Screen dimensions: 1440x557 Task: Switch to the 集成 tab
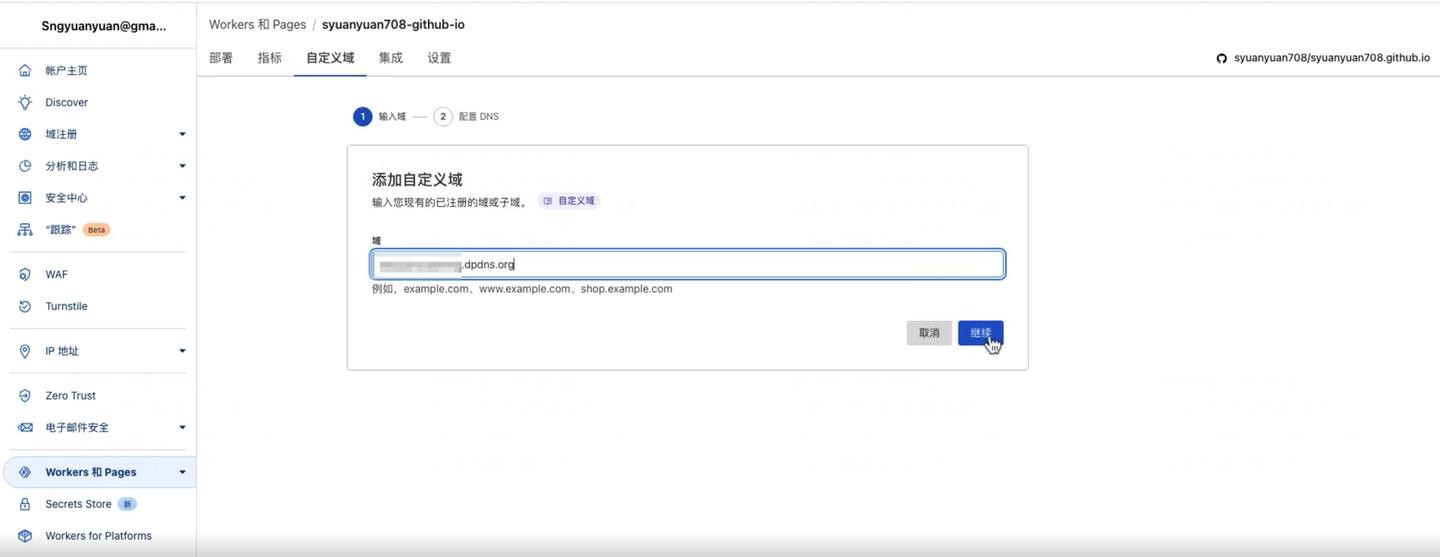point(390,58)
